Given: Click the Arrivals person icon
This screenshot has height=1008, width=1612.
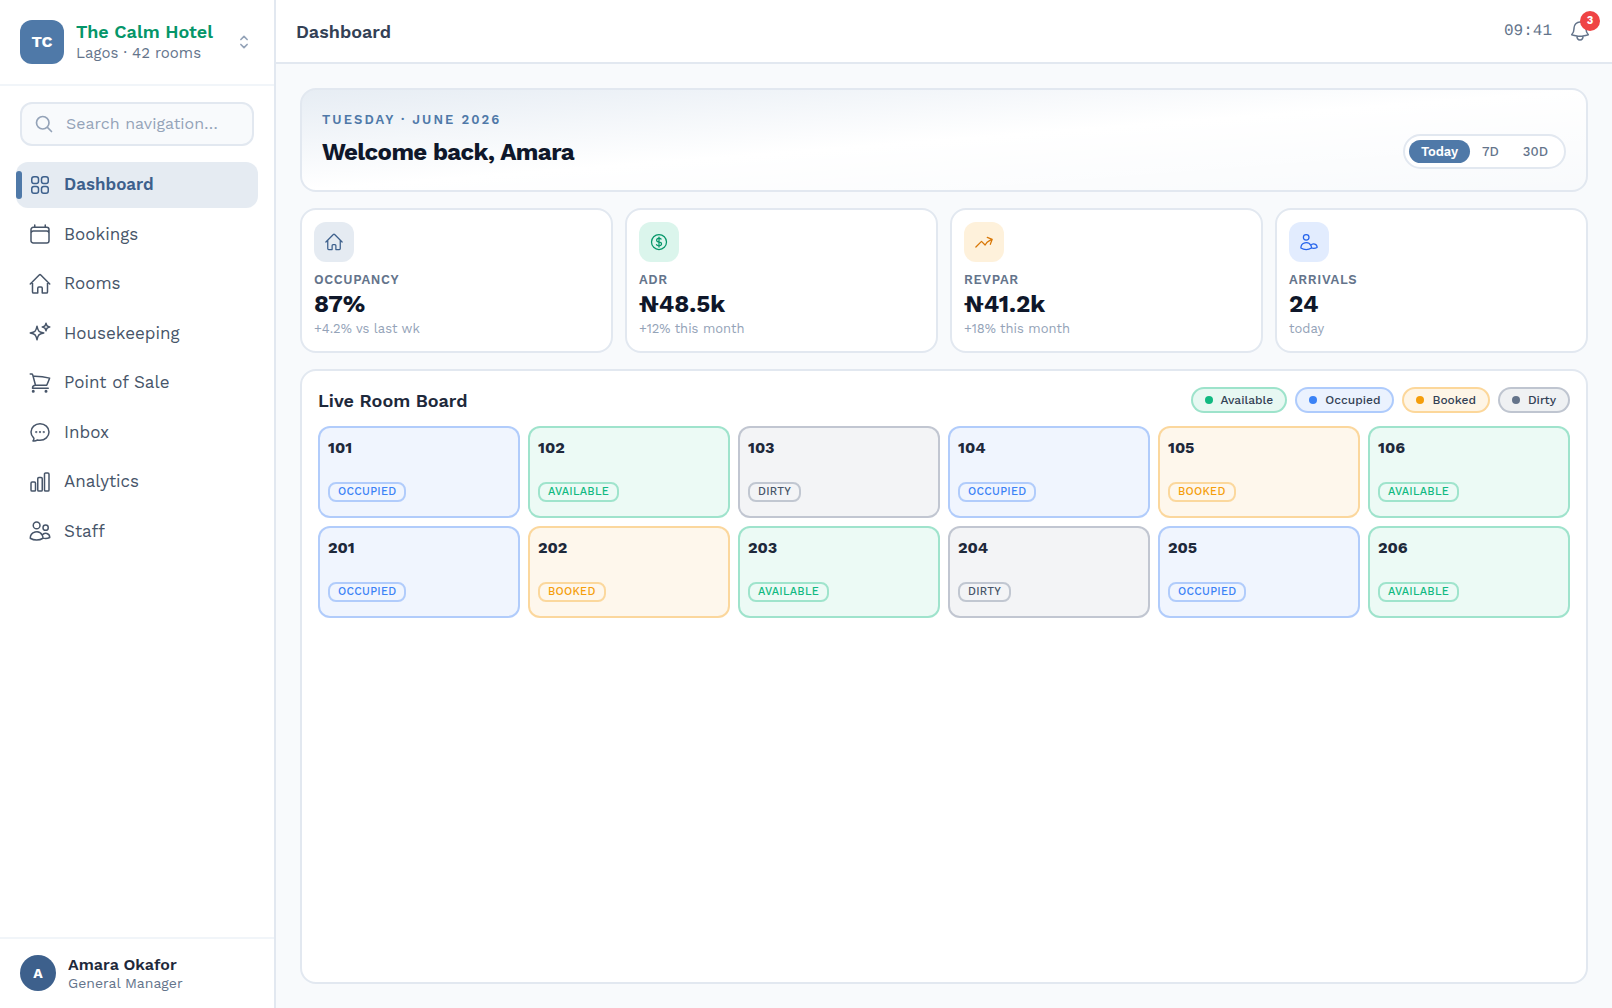Looking at the screenshot, I should [x=1309, y=242].
